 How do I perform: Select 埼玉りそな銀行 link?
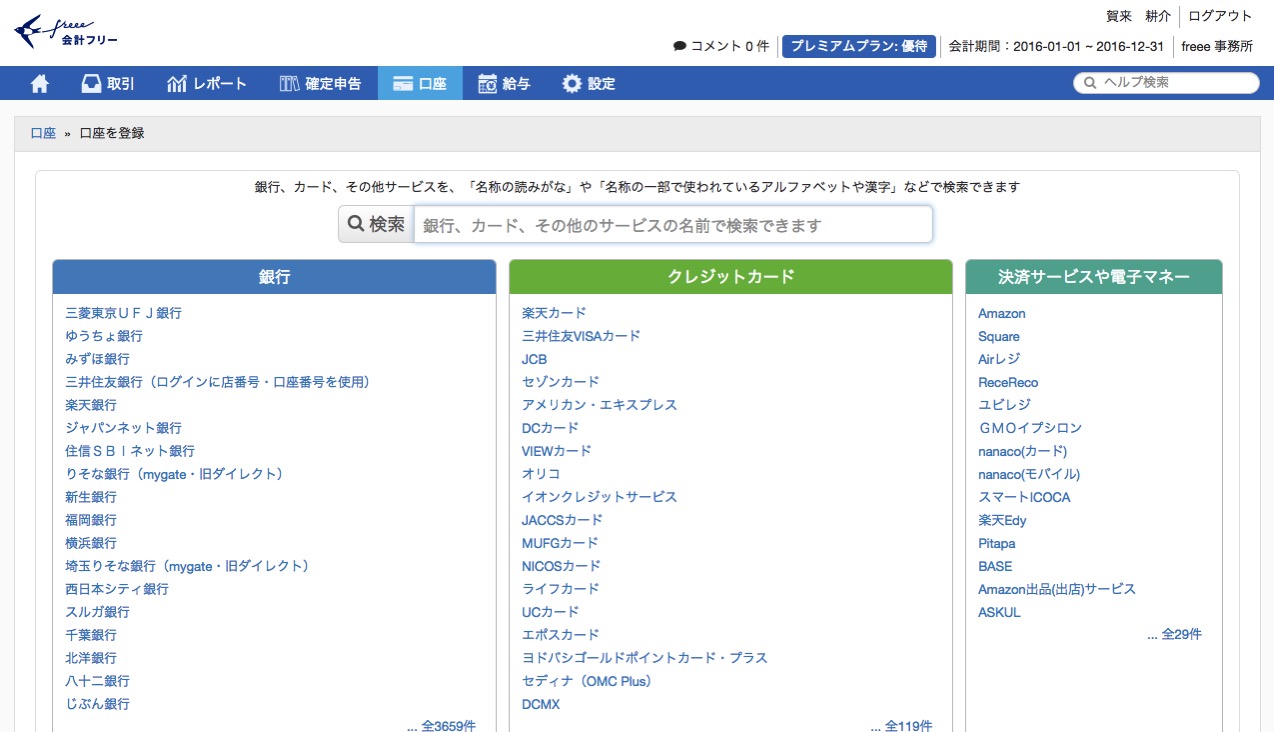pyautogui.click(x=190, y=566)
